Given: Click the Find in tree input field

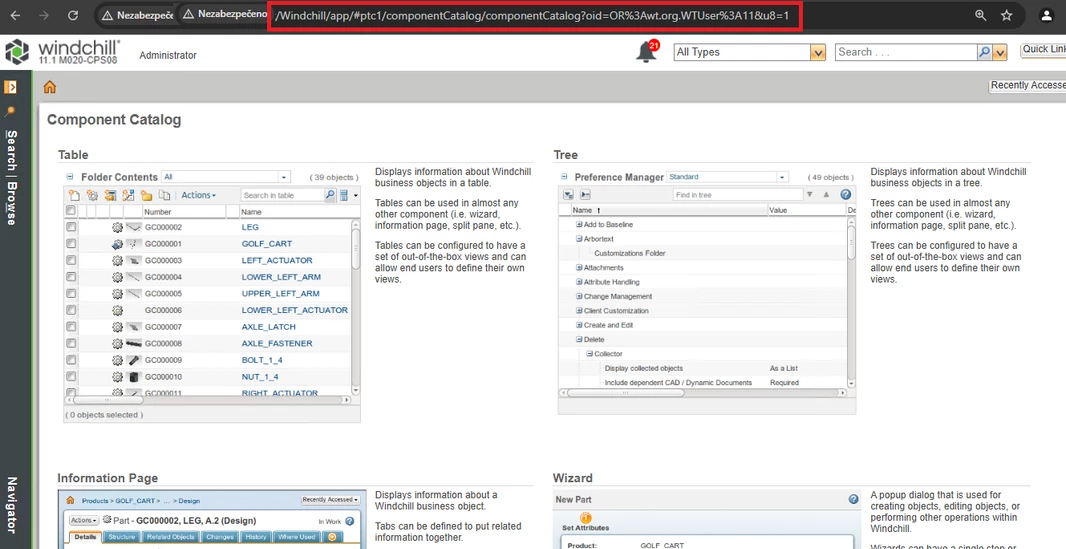Looking at the screenshot, I should (x=737, y=195).
